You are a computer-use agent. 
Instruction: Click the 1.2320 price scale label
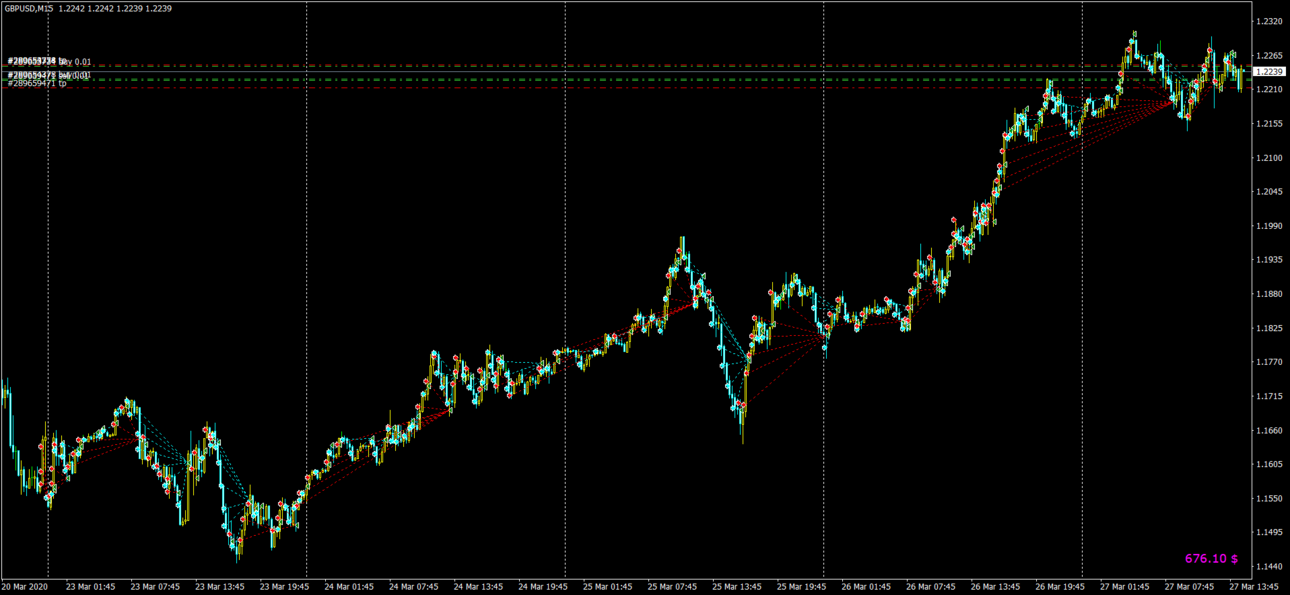click(x=1269, y=21)
